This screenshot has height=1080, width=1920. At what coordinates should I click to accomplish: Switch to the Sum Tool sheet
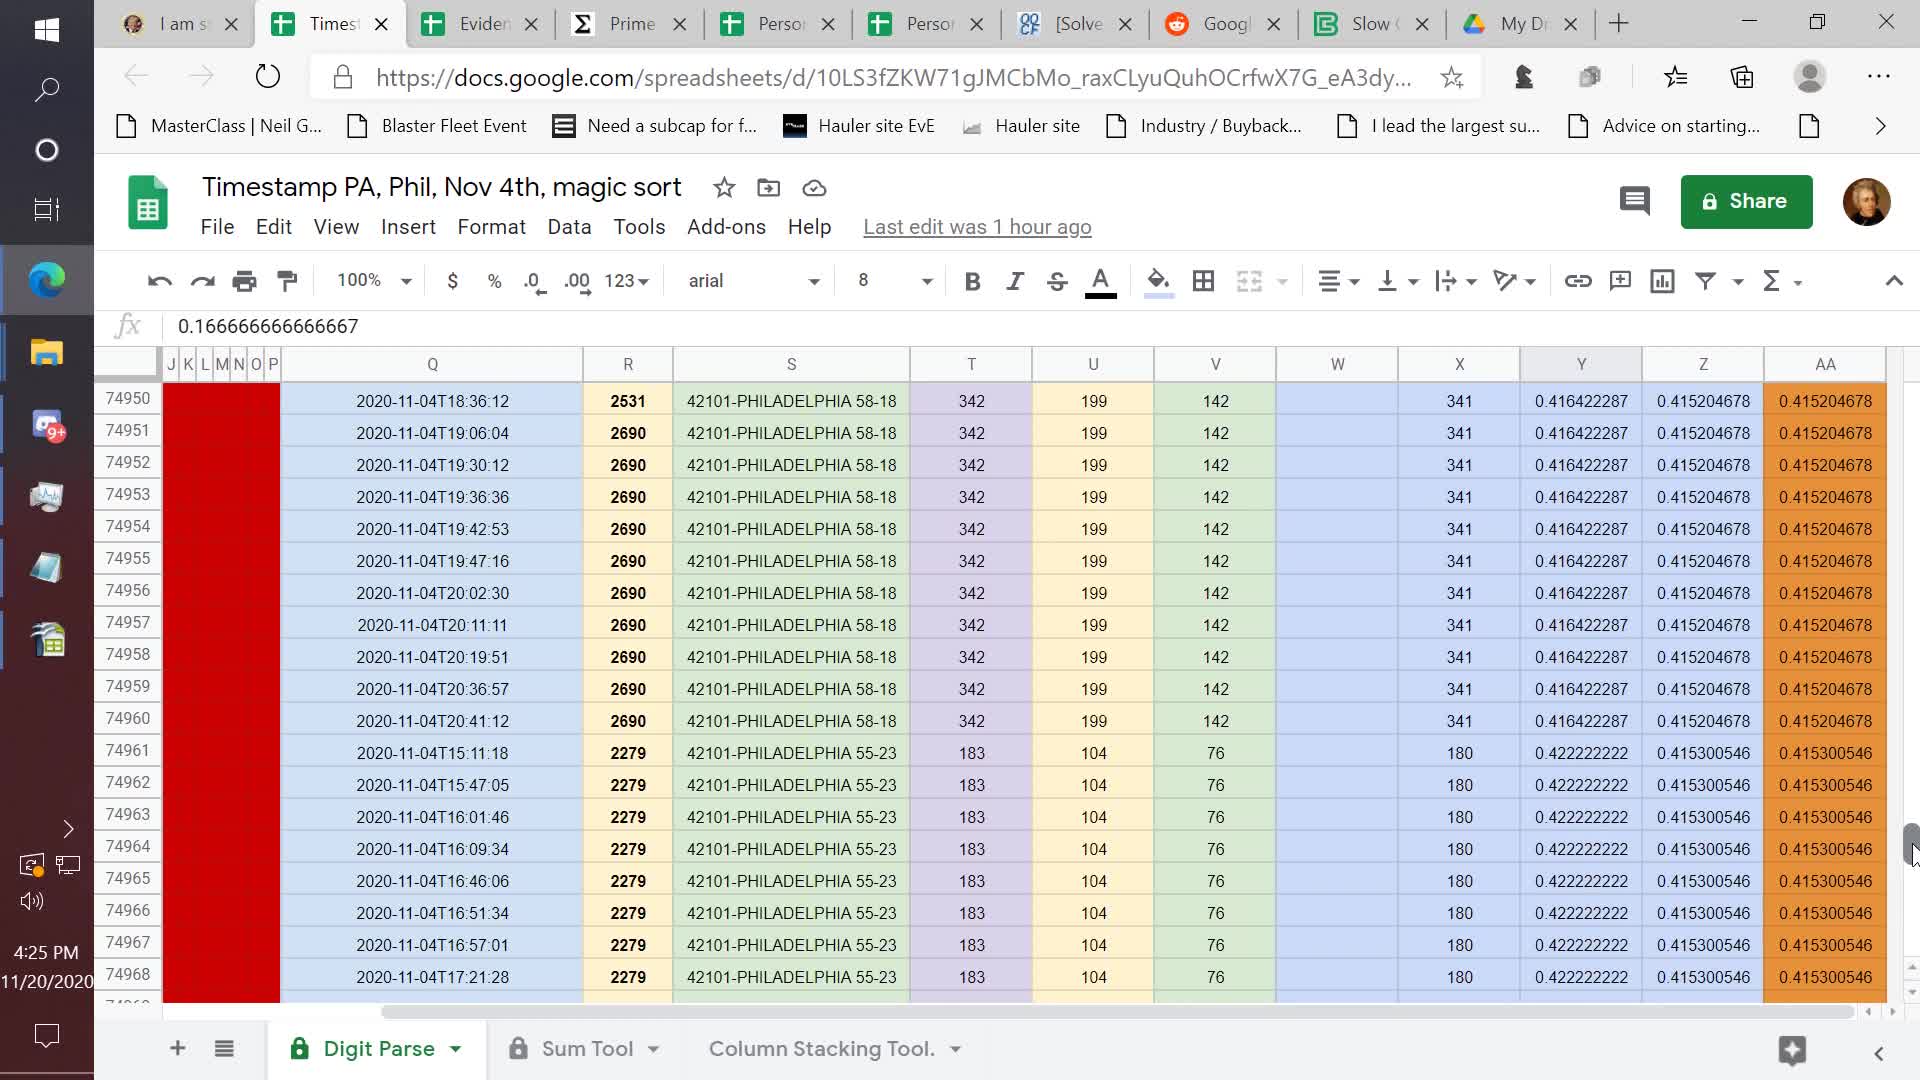[587, 1049]
